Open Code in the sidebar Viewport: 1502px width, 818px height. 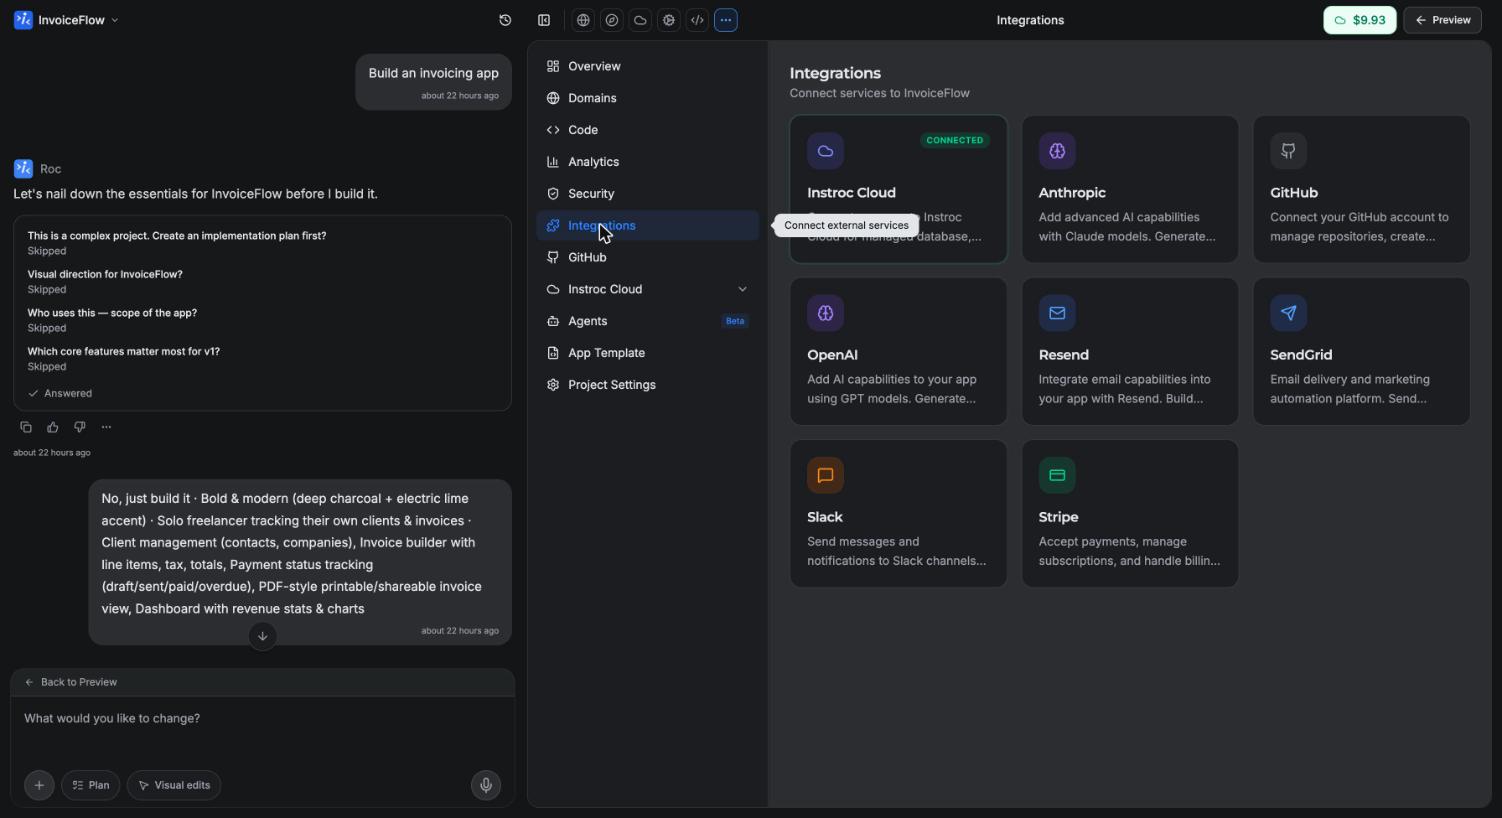click(647, 130)
